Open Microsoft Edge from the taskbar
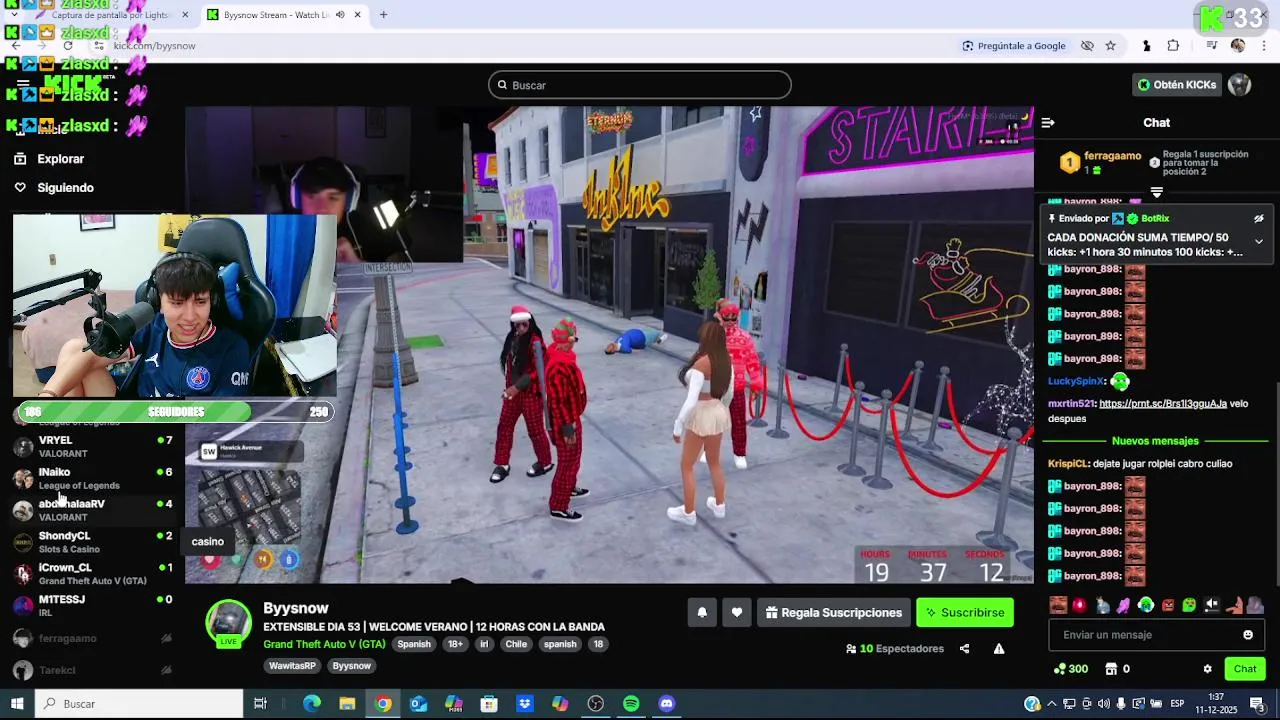This screenshot has width=1280, height=720. [x=312, y=704]
